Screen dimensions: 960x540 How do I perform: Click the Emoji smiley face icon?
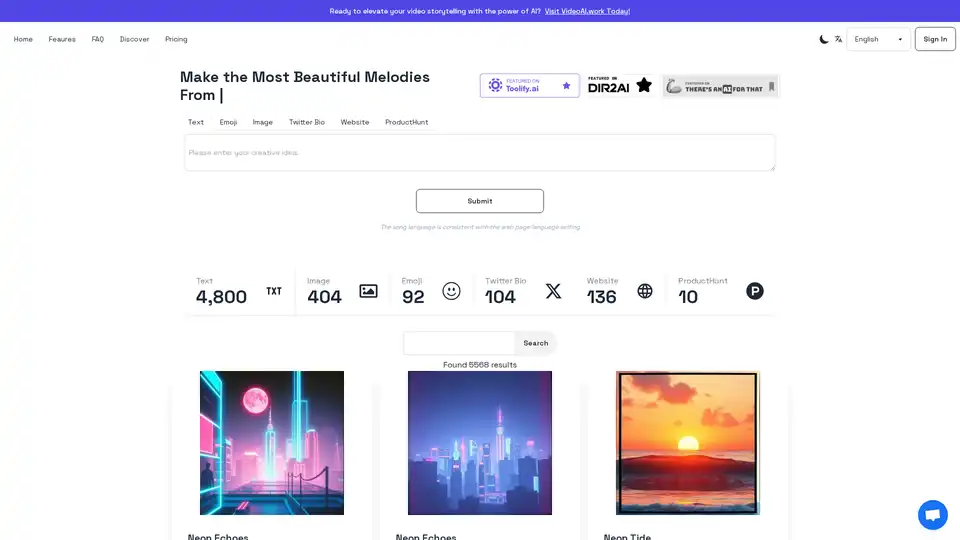click(451, 291)
